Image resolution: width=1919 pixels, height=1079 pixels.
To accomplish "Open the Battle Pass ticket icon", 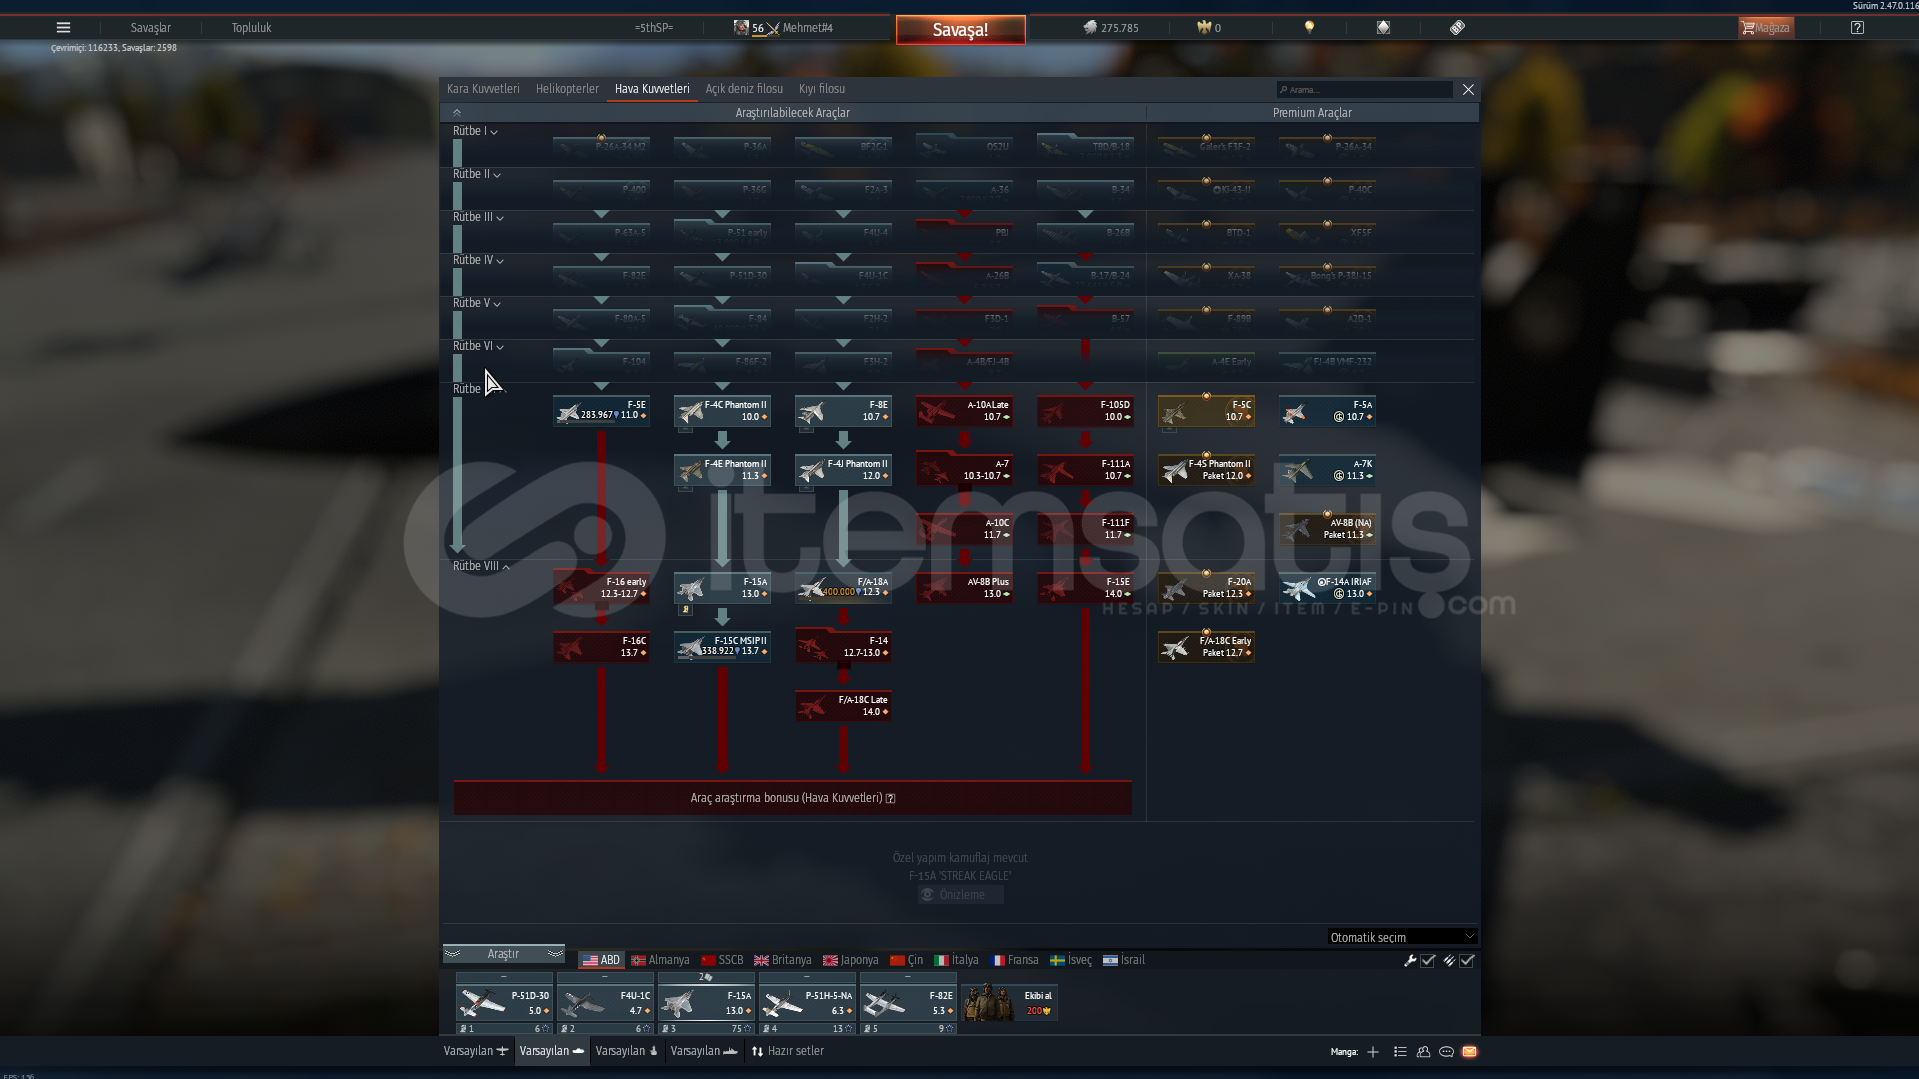I will point(1457,28).
